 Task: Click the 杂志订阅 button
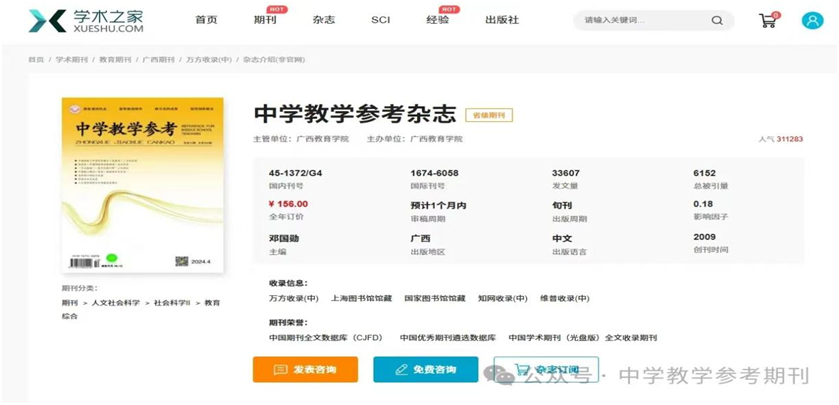tap(546, 369)
